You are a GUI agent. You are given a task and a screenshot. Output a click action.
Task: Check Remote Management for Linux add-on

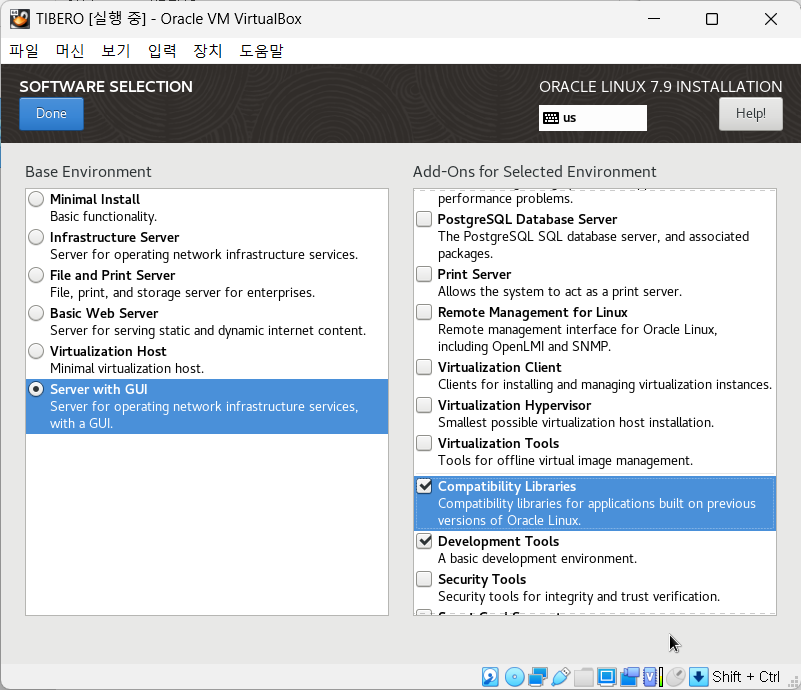pos(424,312)
